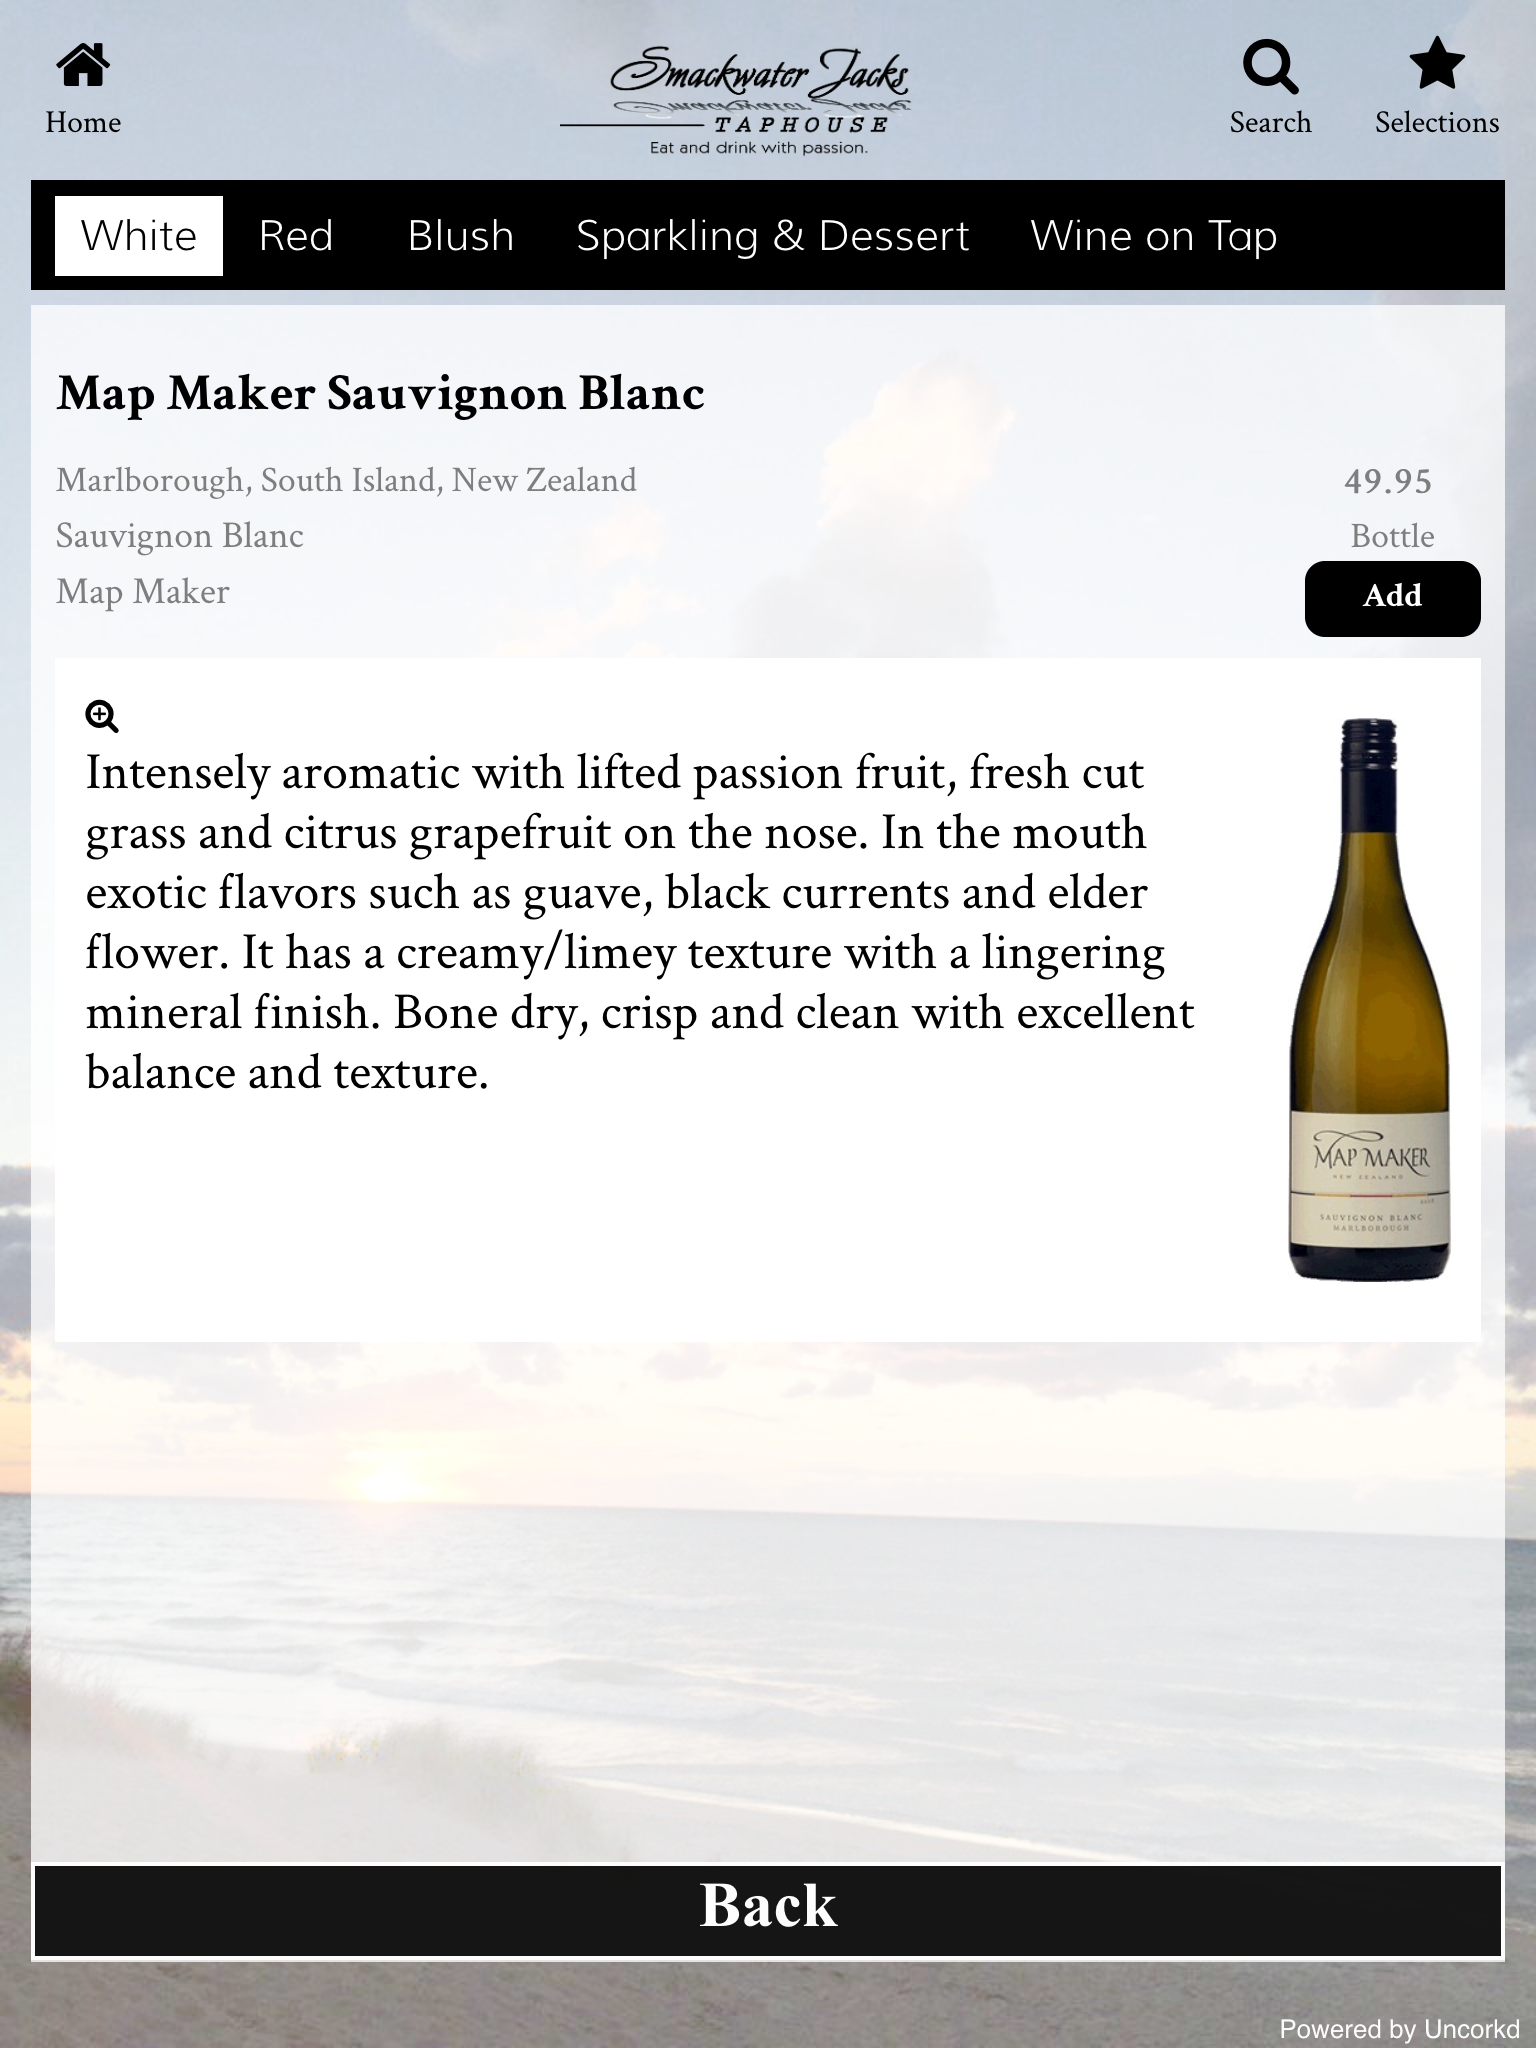Go to Sparkling & Dessert tab

[x=773, y=236]
